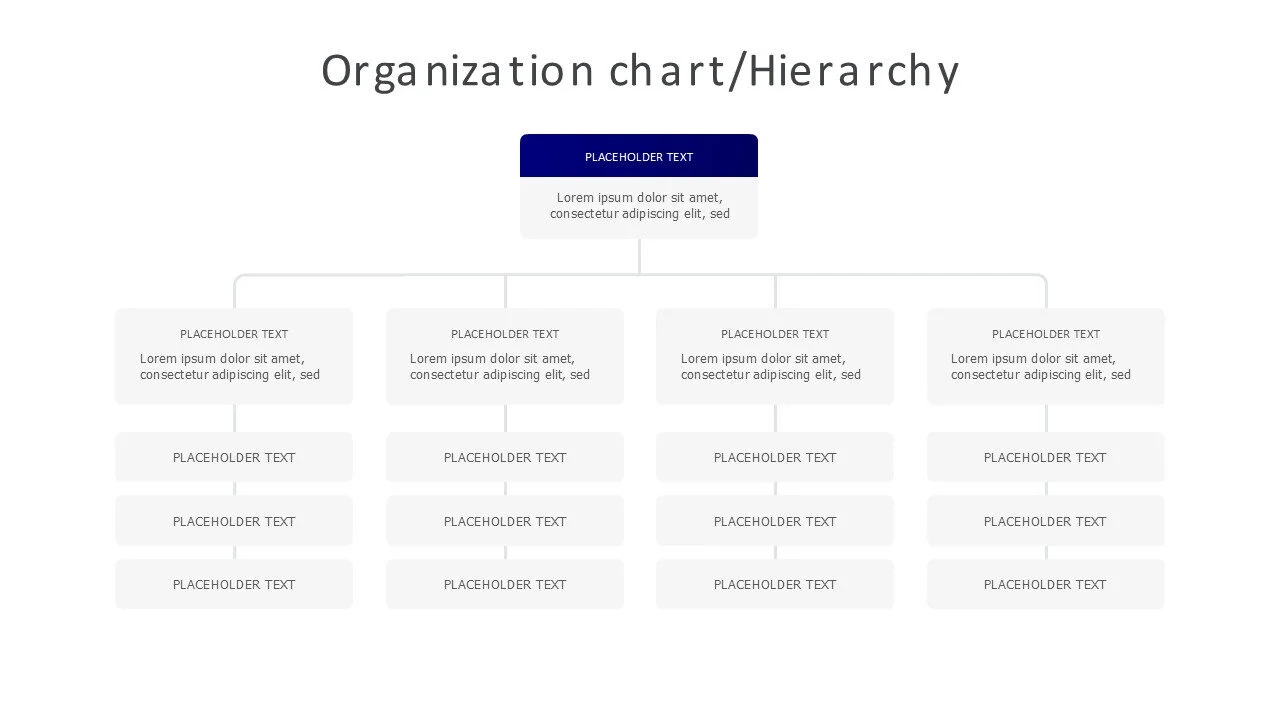
Task: Select the slide title Organization chart/Hierarchy
Action: 639,70
